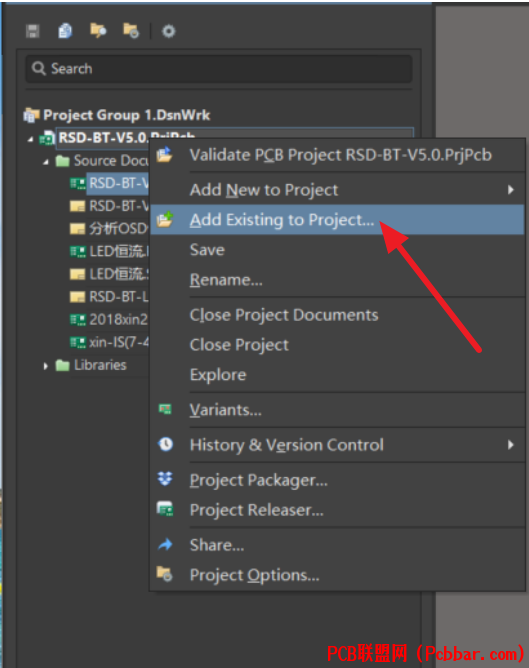Open the gear settings icon

[169, 31]
